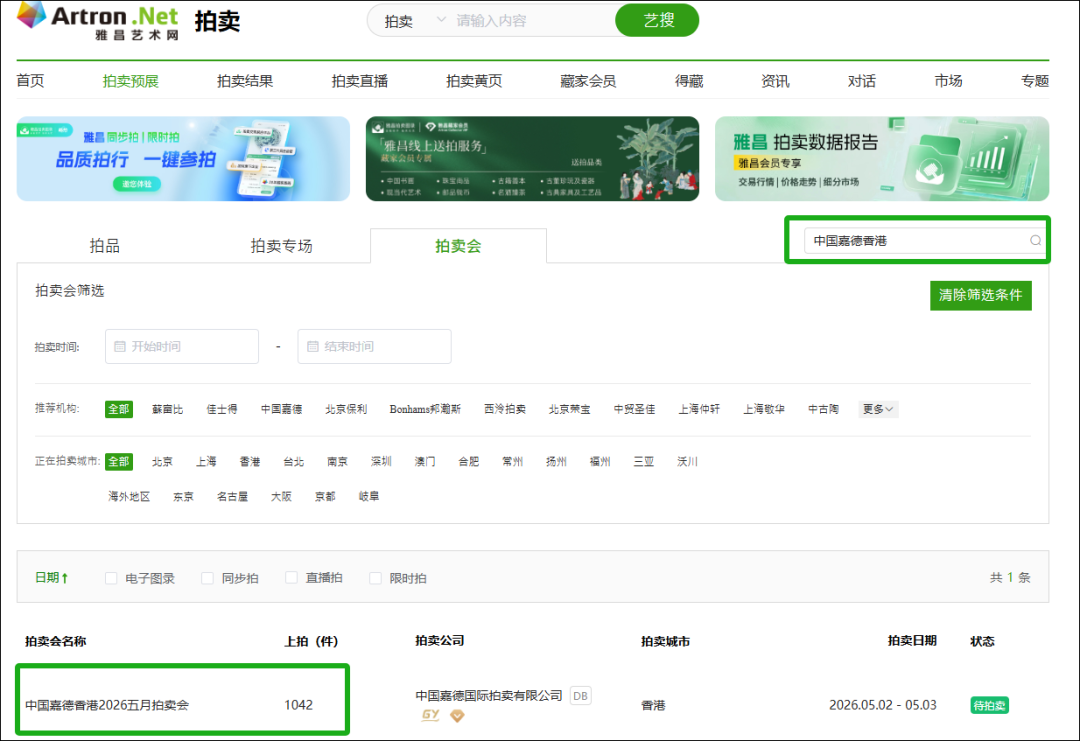Click the magnifier icon in the 中国嘉德香港 search box

[1035, 240]
